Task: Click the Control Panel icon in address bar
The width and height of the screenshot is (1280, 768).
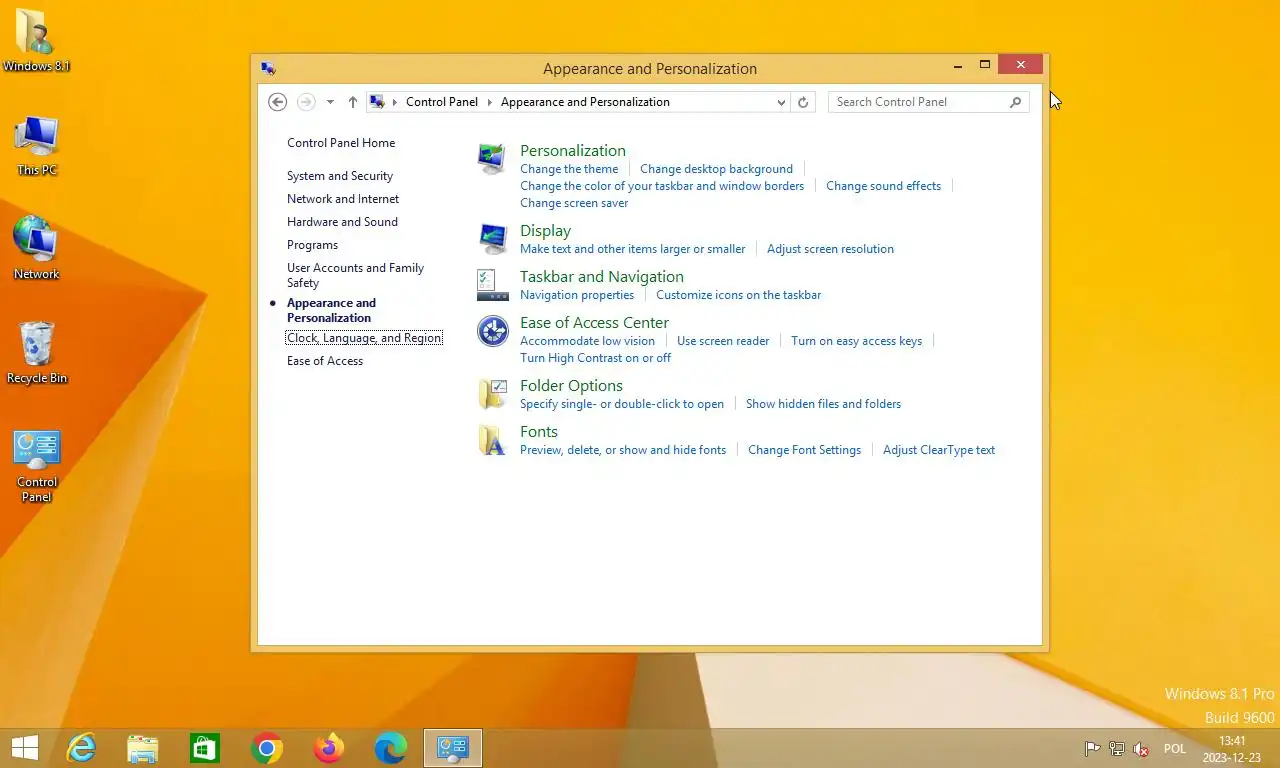Action: click(377, 102)
